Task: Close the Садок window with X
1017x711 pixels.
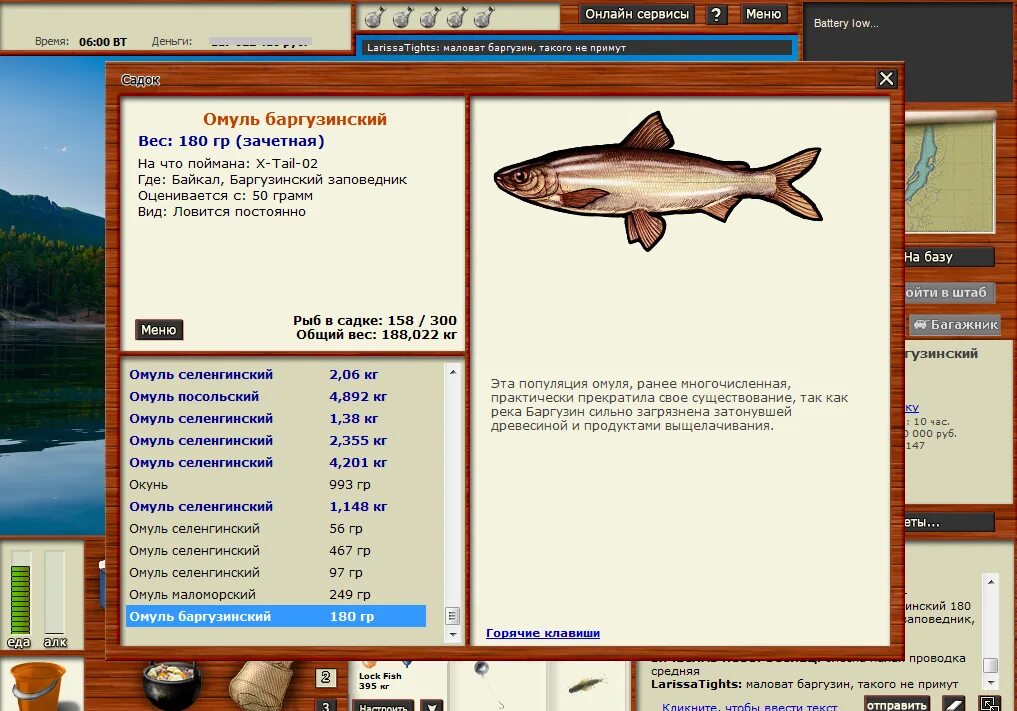Action: coord(886,79)
